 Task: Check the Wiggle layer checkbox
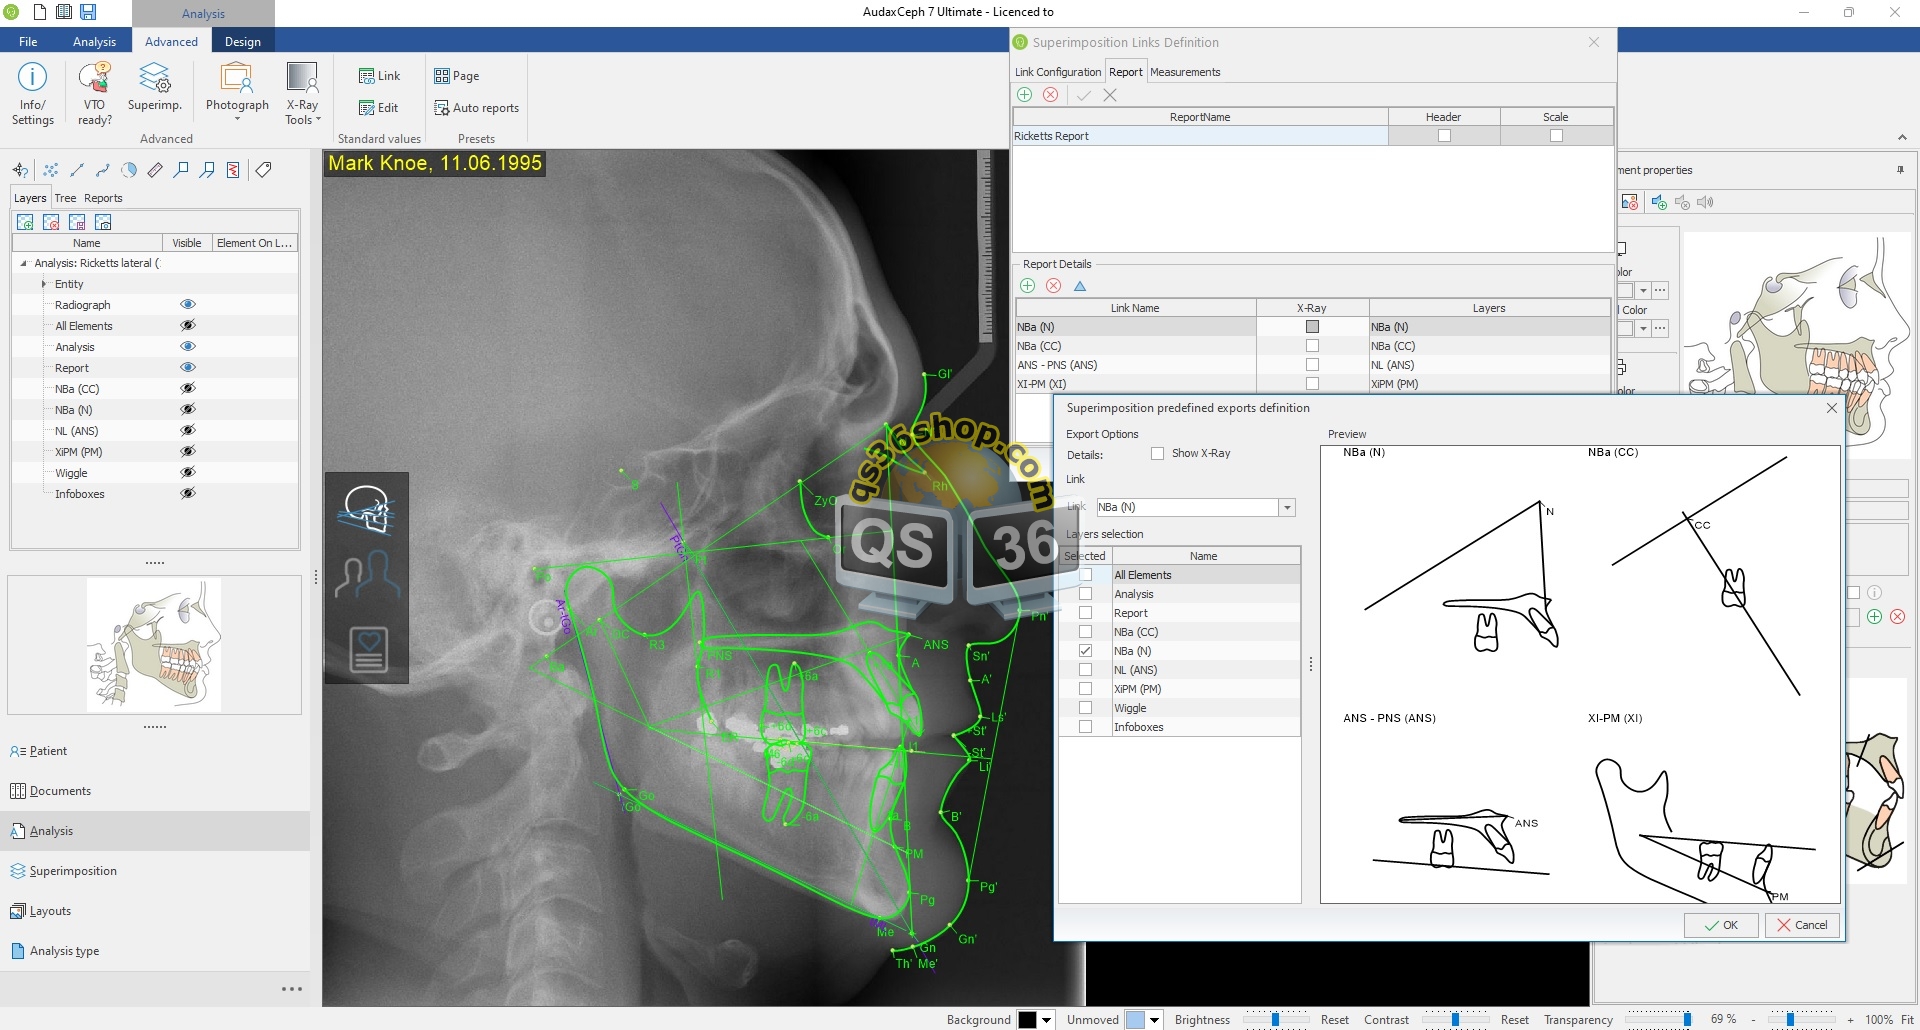(x=1085, y=708)
